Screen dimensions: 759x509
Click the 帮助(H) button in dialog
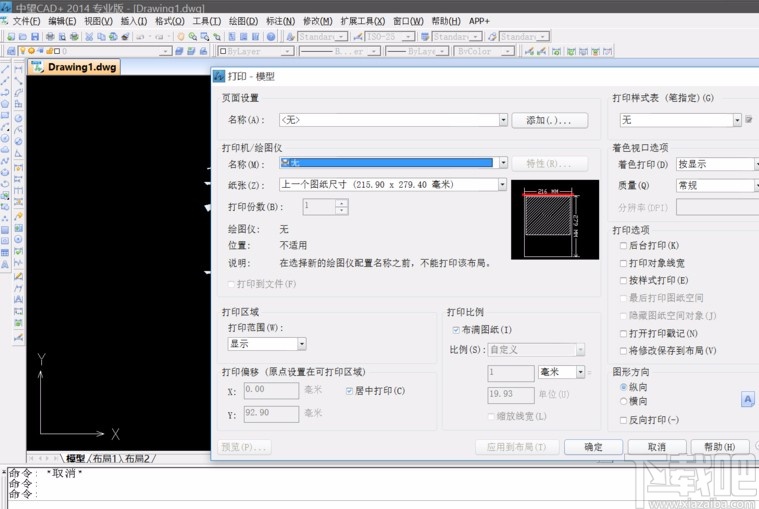click(x=720, y=447)
